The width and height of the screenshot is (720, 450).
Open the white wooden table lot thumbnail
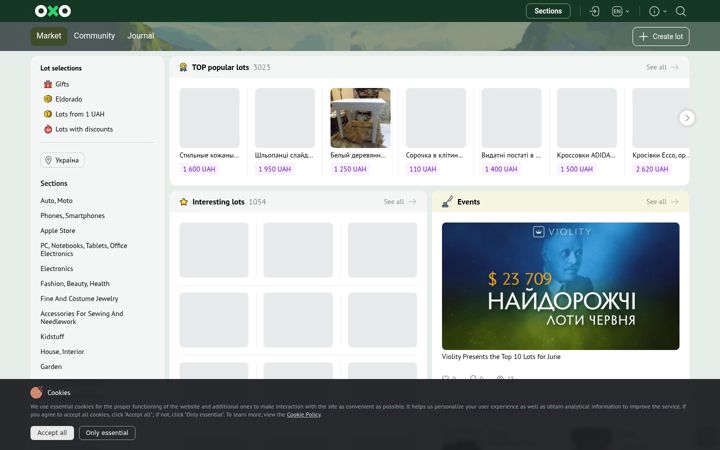click(x=360, y=118)
